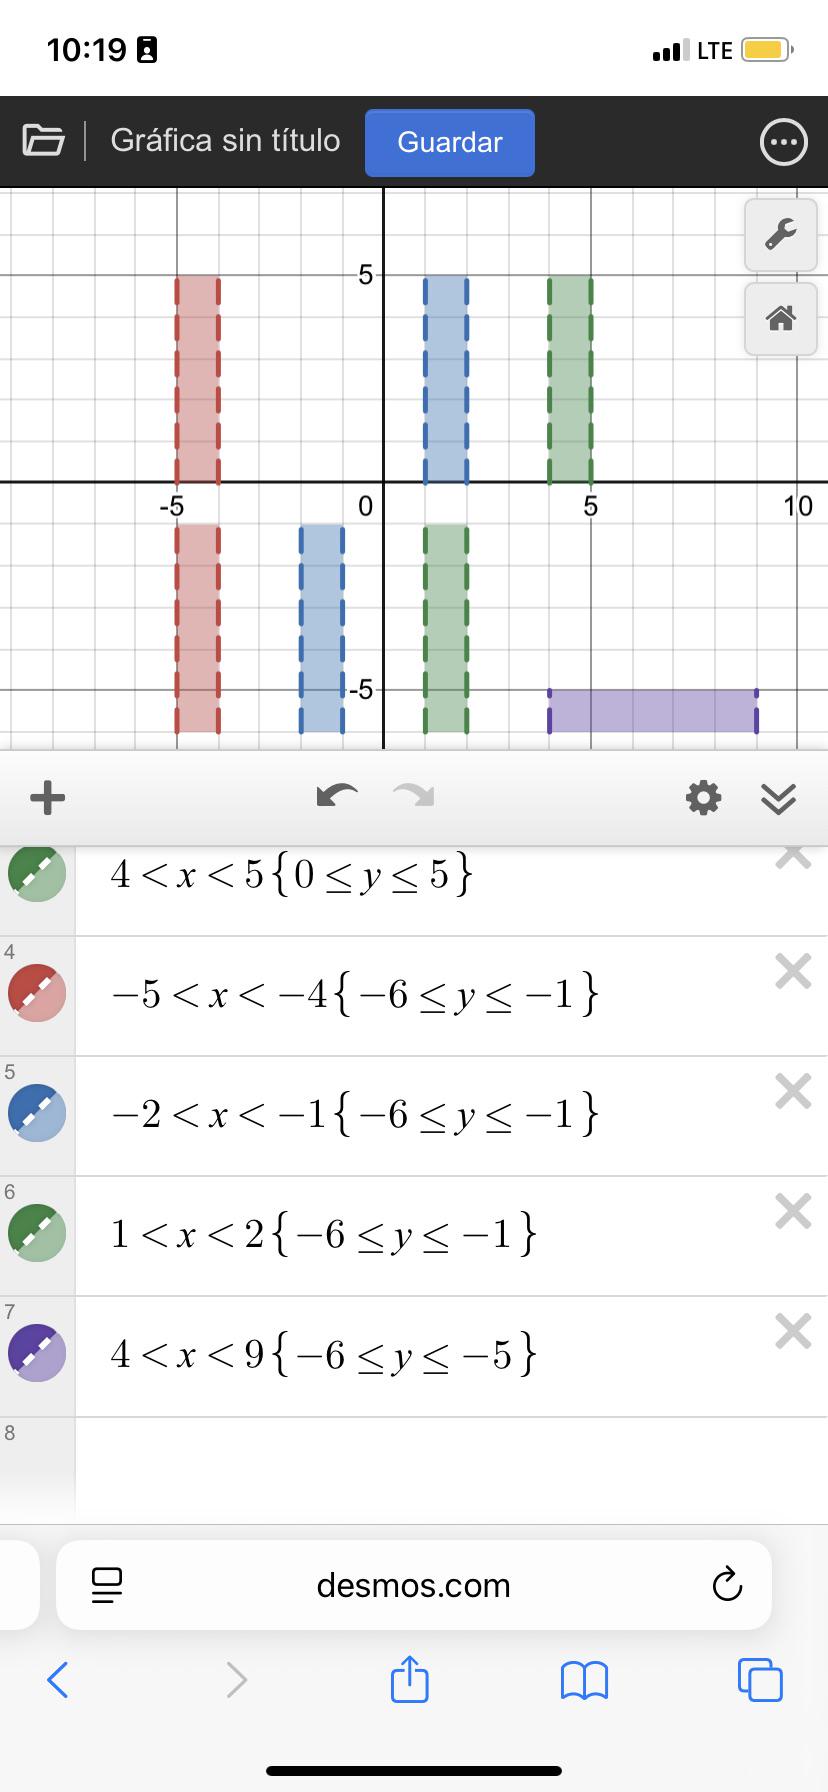Image resolution: width=828 pixels, height=1792 pixels.
Task: Toggle visibility of purple expression 7
Action: [x=37, y=1354]
